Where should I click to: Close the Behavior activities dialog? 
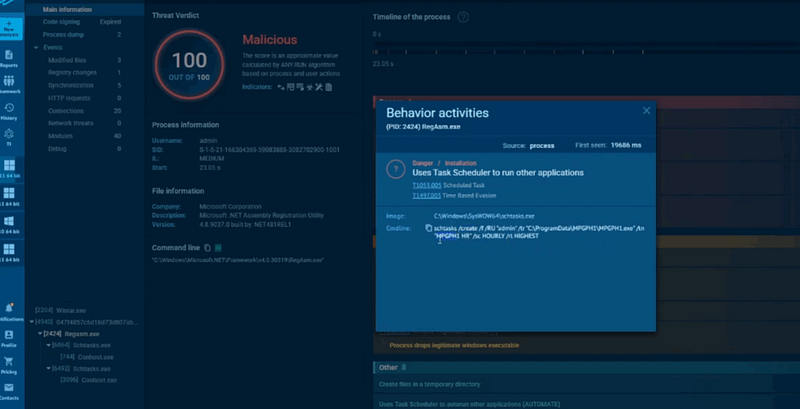(x=646, y=111)
